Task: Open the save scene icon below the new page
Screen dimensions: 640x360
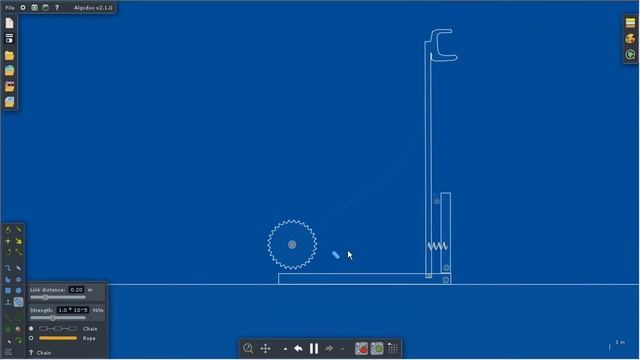Action: click(x=9, y=39)
